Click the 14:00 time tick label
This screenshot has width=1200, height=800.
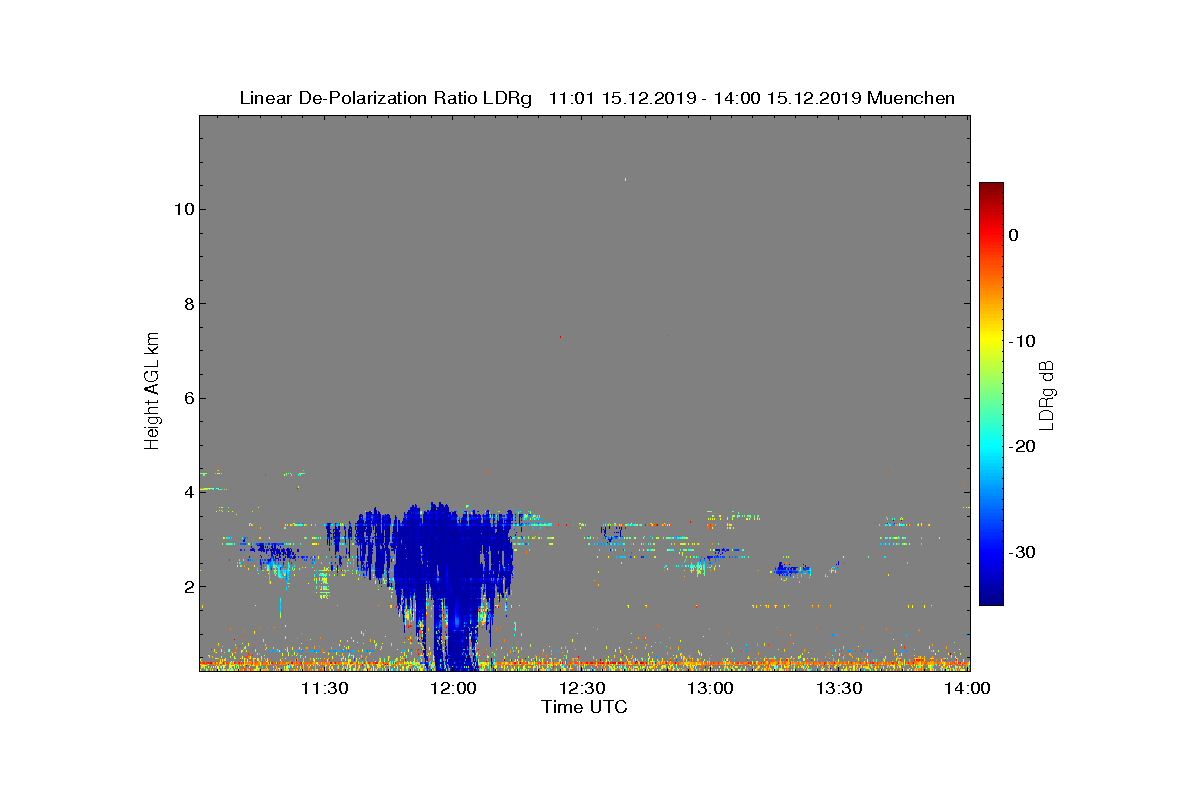[967, 689]
